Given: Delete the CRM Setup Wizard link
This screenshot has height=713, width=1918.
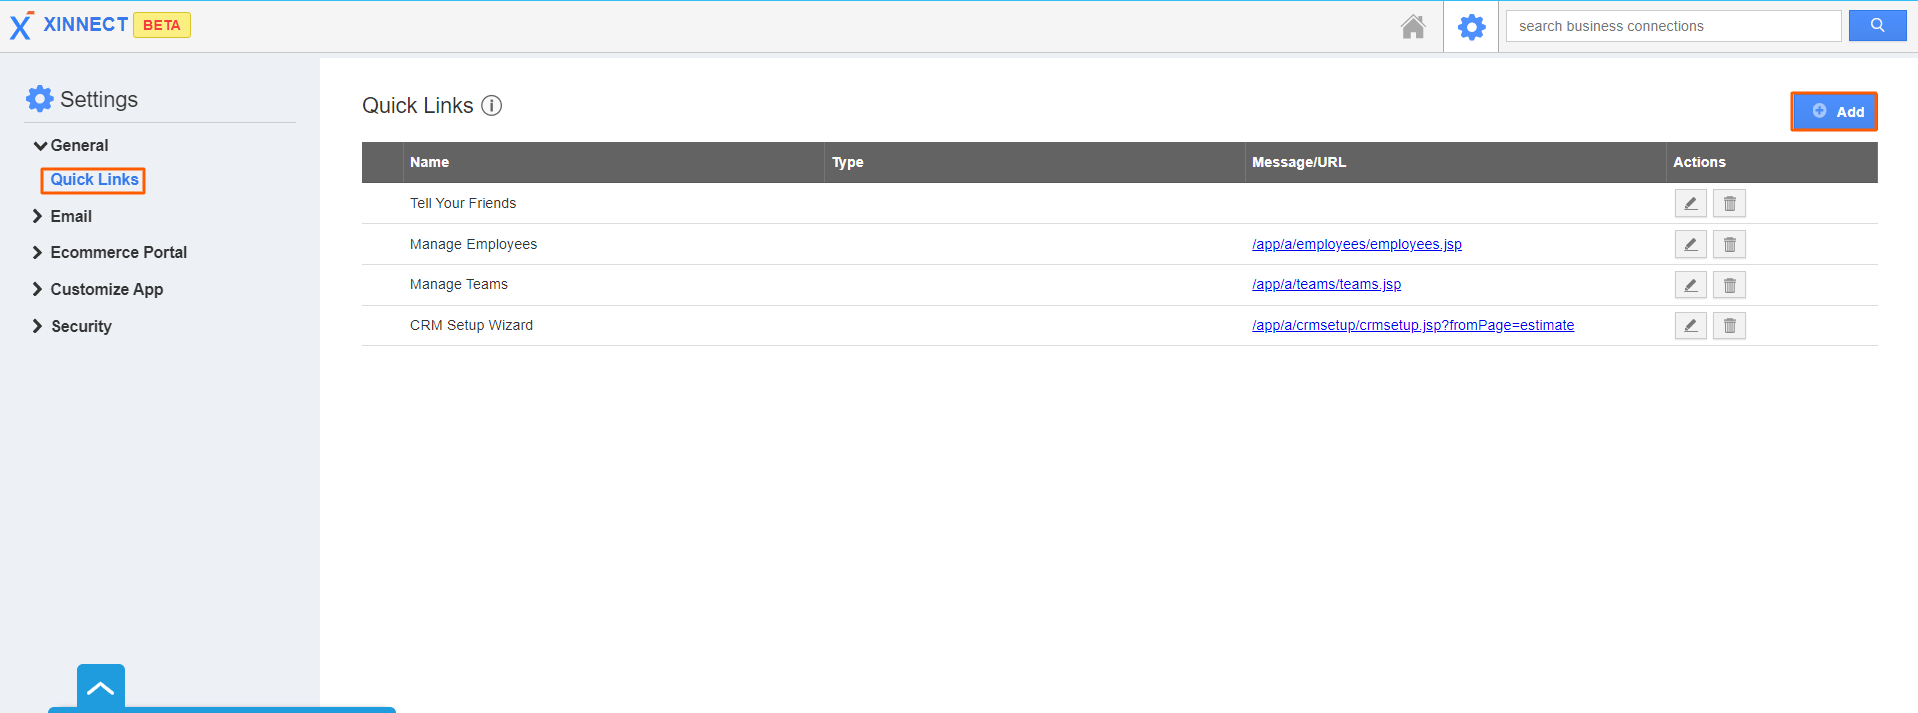Looking at the screenshot, I should tap(1729, 325).
